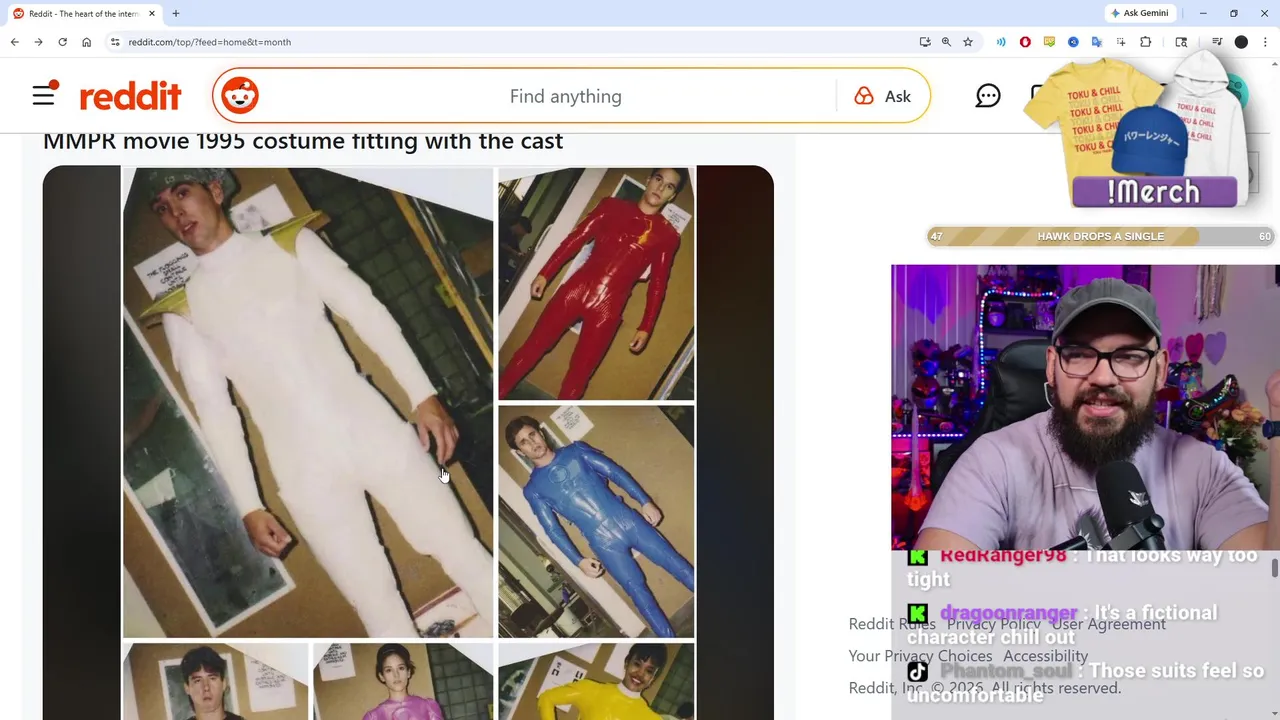The height and width of the screenshot is (720, 1280).
Task: Click the RedRanger98 chat username
Action: (1002, 556)
